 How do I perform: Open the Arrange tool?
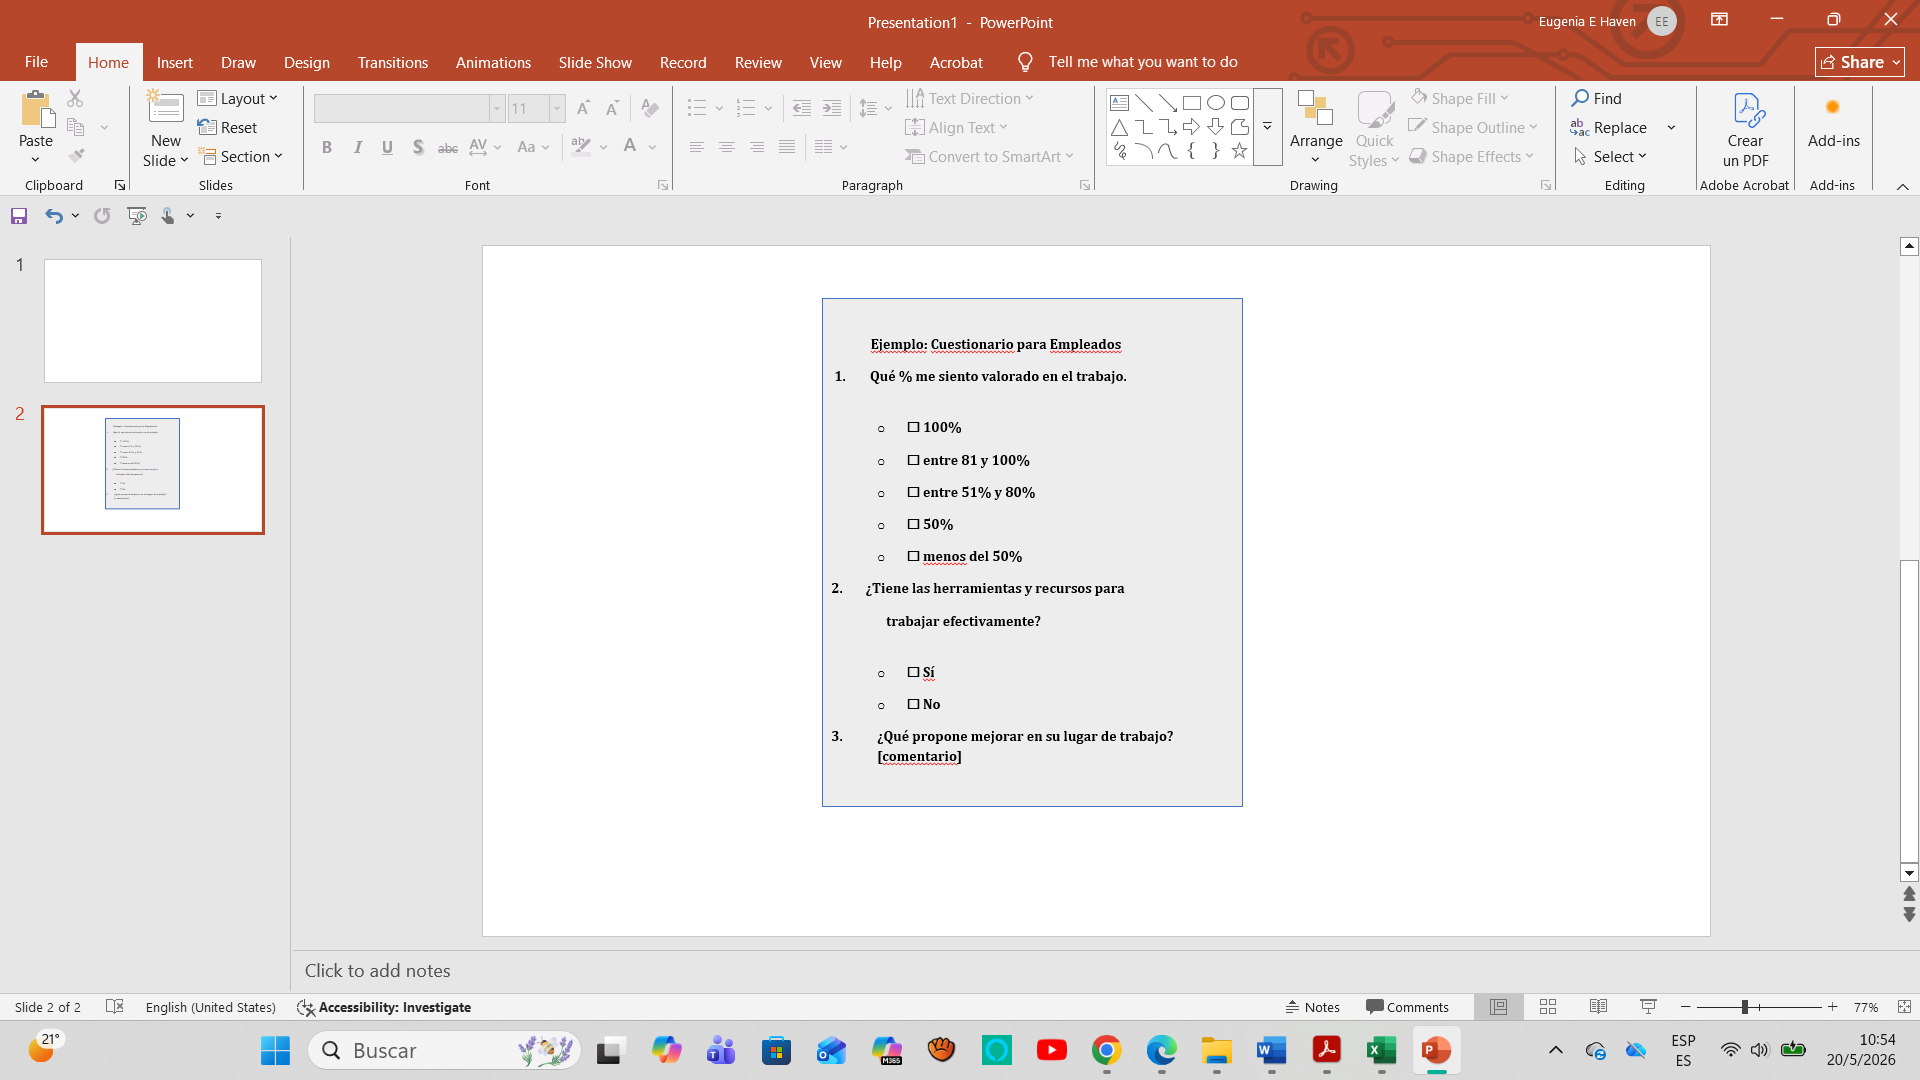[1316, 128]
